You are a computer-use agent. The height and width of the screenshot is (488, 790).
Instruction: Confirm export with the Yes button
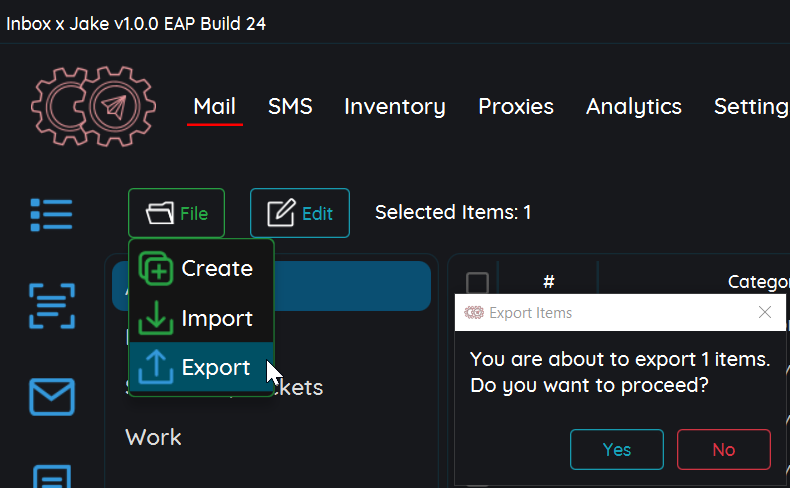coord(617,449)
